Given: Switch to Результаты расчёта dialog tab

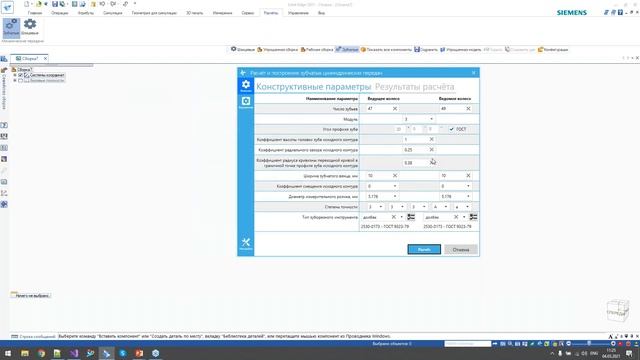Looking at the screenshot, I should 414,87.
